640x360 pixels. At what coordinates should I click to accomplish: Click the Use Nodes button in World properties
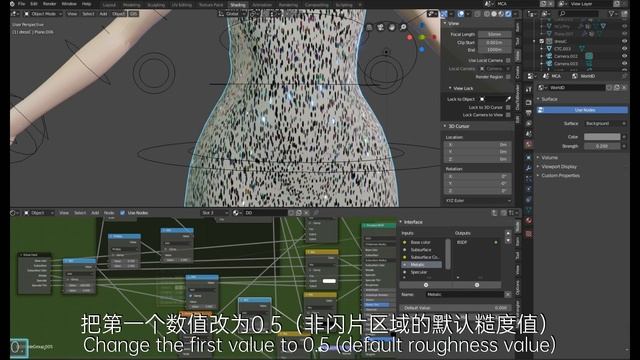coord(583,110)
